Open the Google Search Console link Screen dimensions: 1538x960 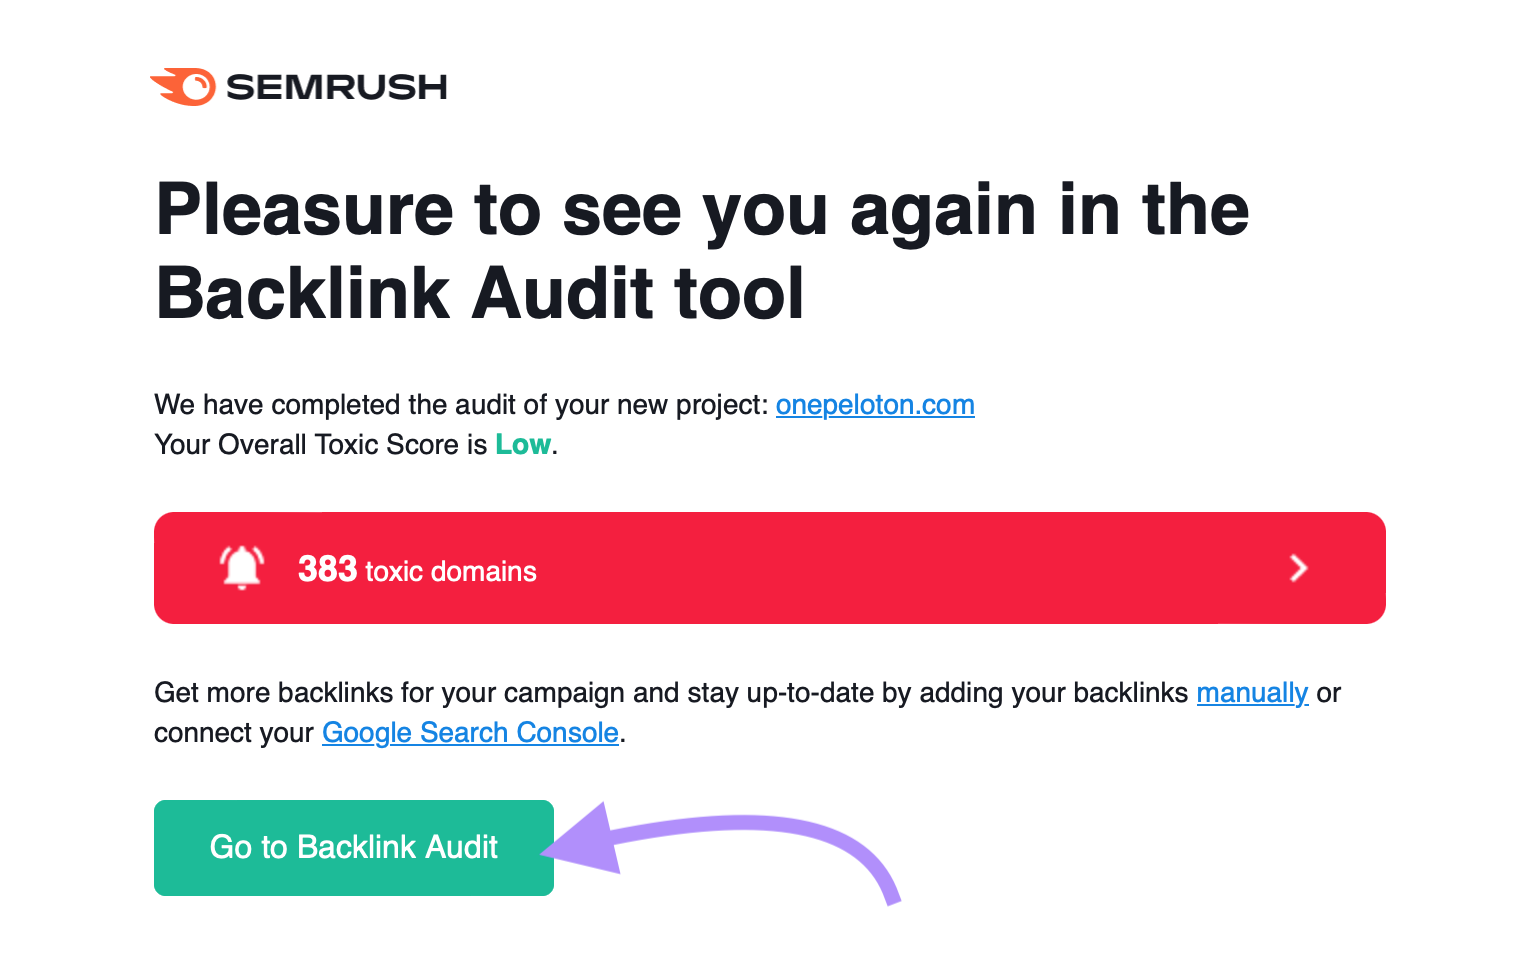click(470, 733)
